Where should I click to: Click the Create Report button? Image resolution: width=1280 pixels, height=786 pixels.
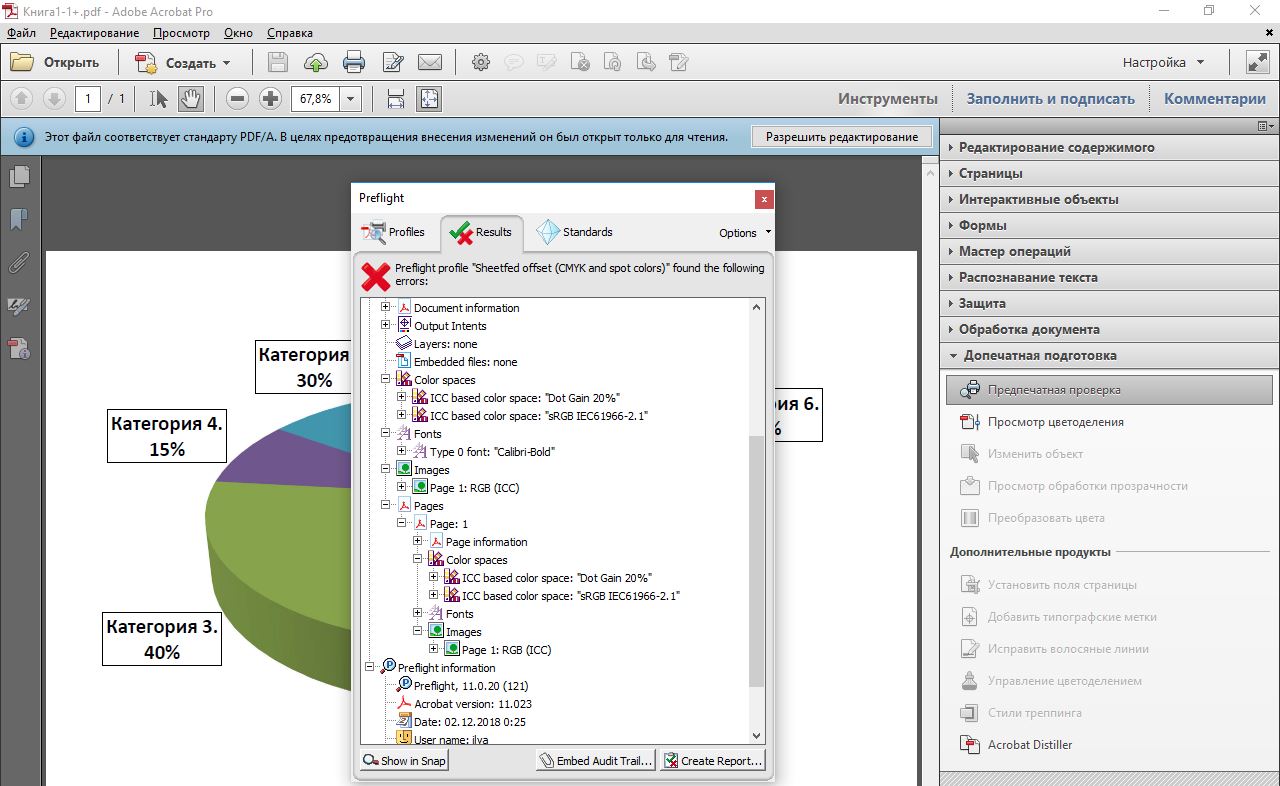tap(713, 761)
